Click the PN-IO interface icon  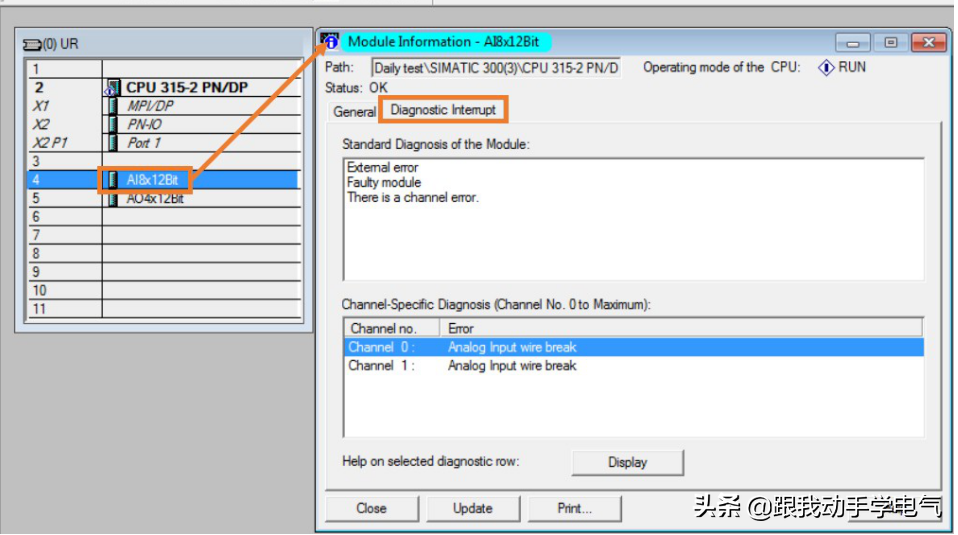coord(113,124)
